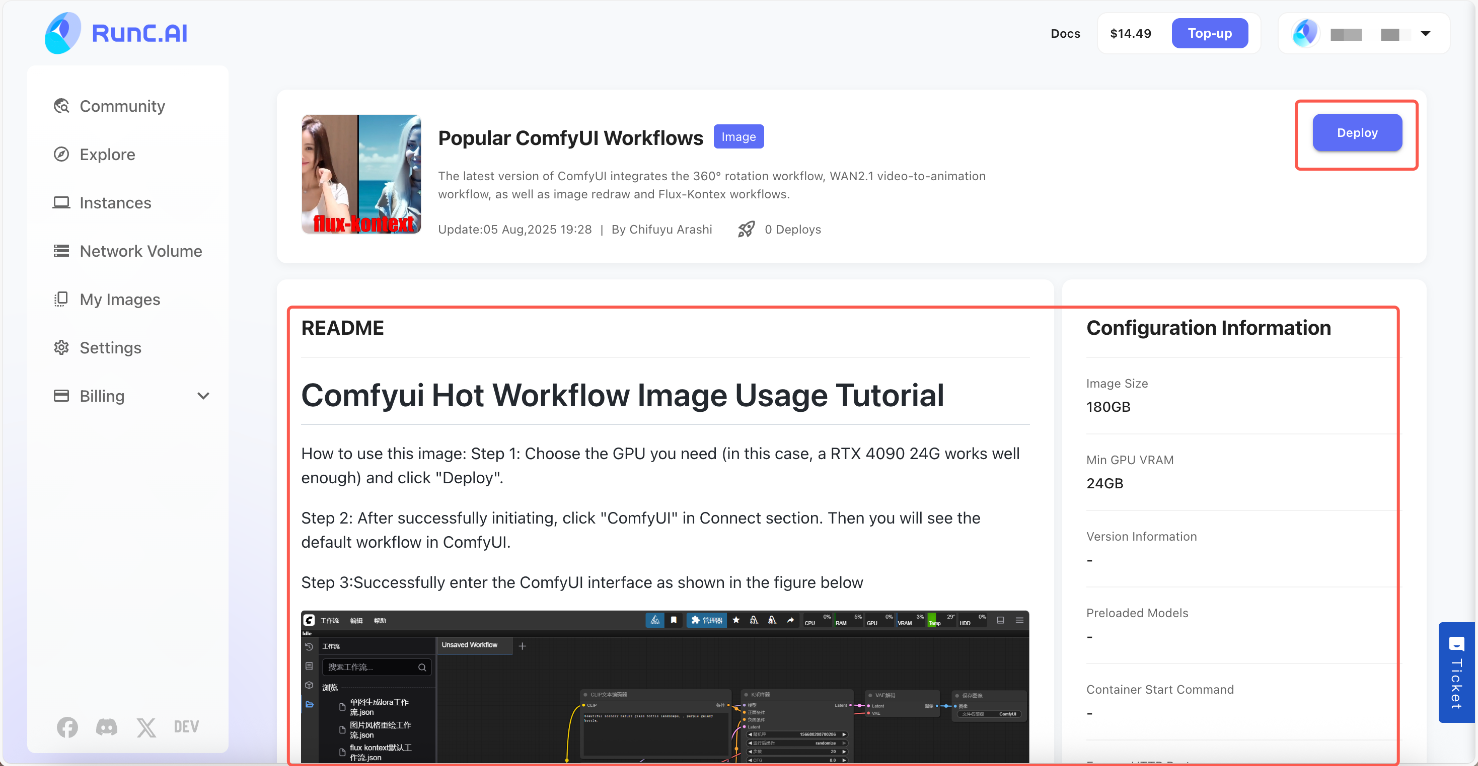The height and width of the screenshot is (766, 1478).
Task: Click the $14.49 balance amount
Action: click(x=1131, y=34)
